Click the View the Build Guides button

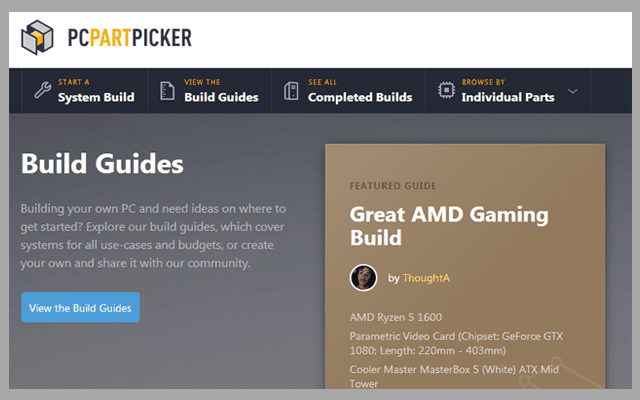tap(80, 307)
